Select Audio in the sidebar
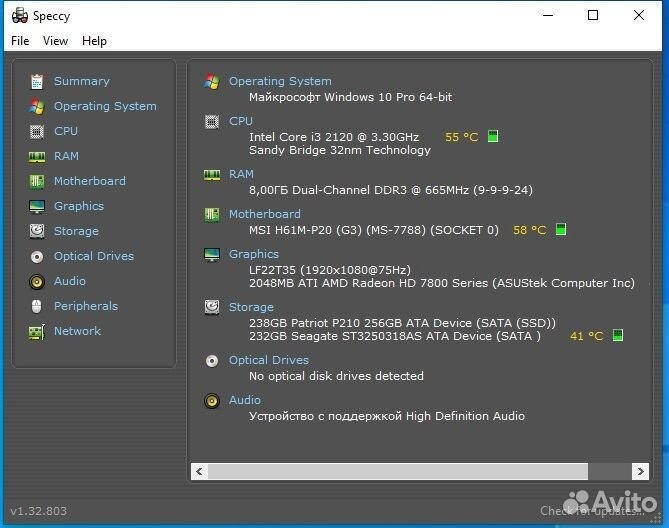The width and height of the screenshot is (669, 528). click(70, 281)
